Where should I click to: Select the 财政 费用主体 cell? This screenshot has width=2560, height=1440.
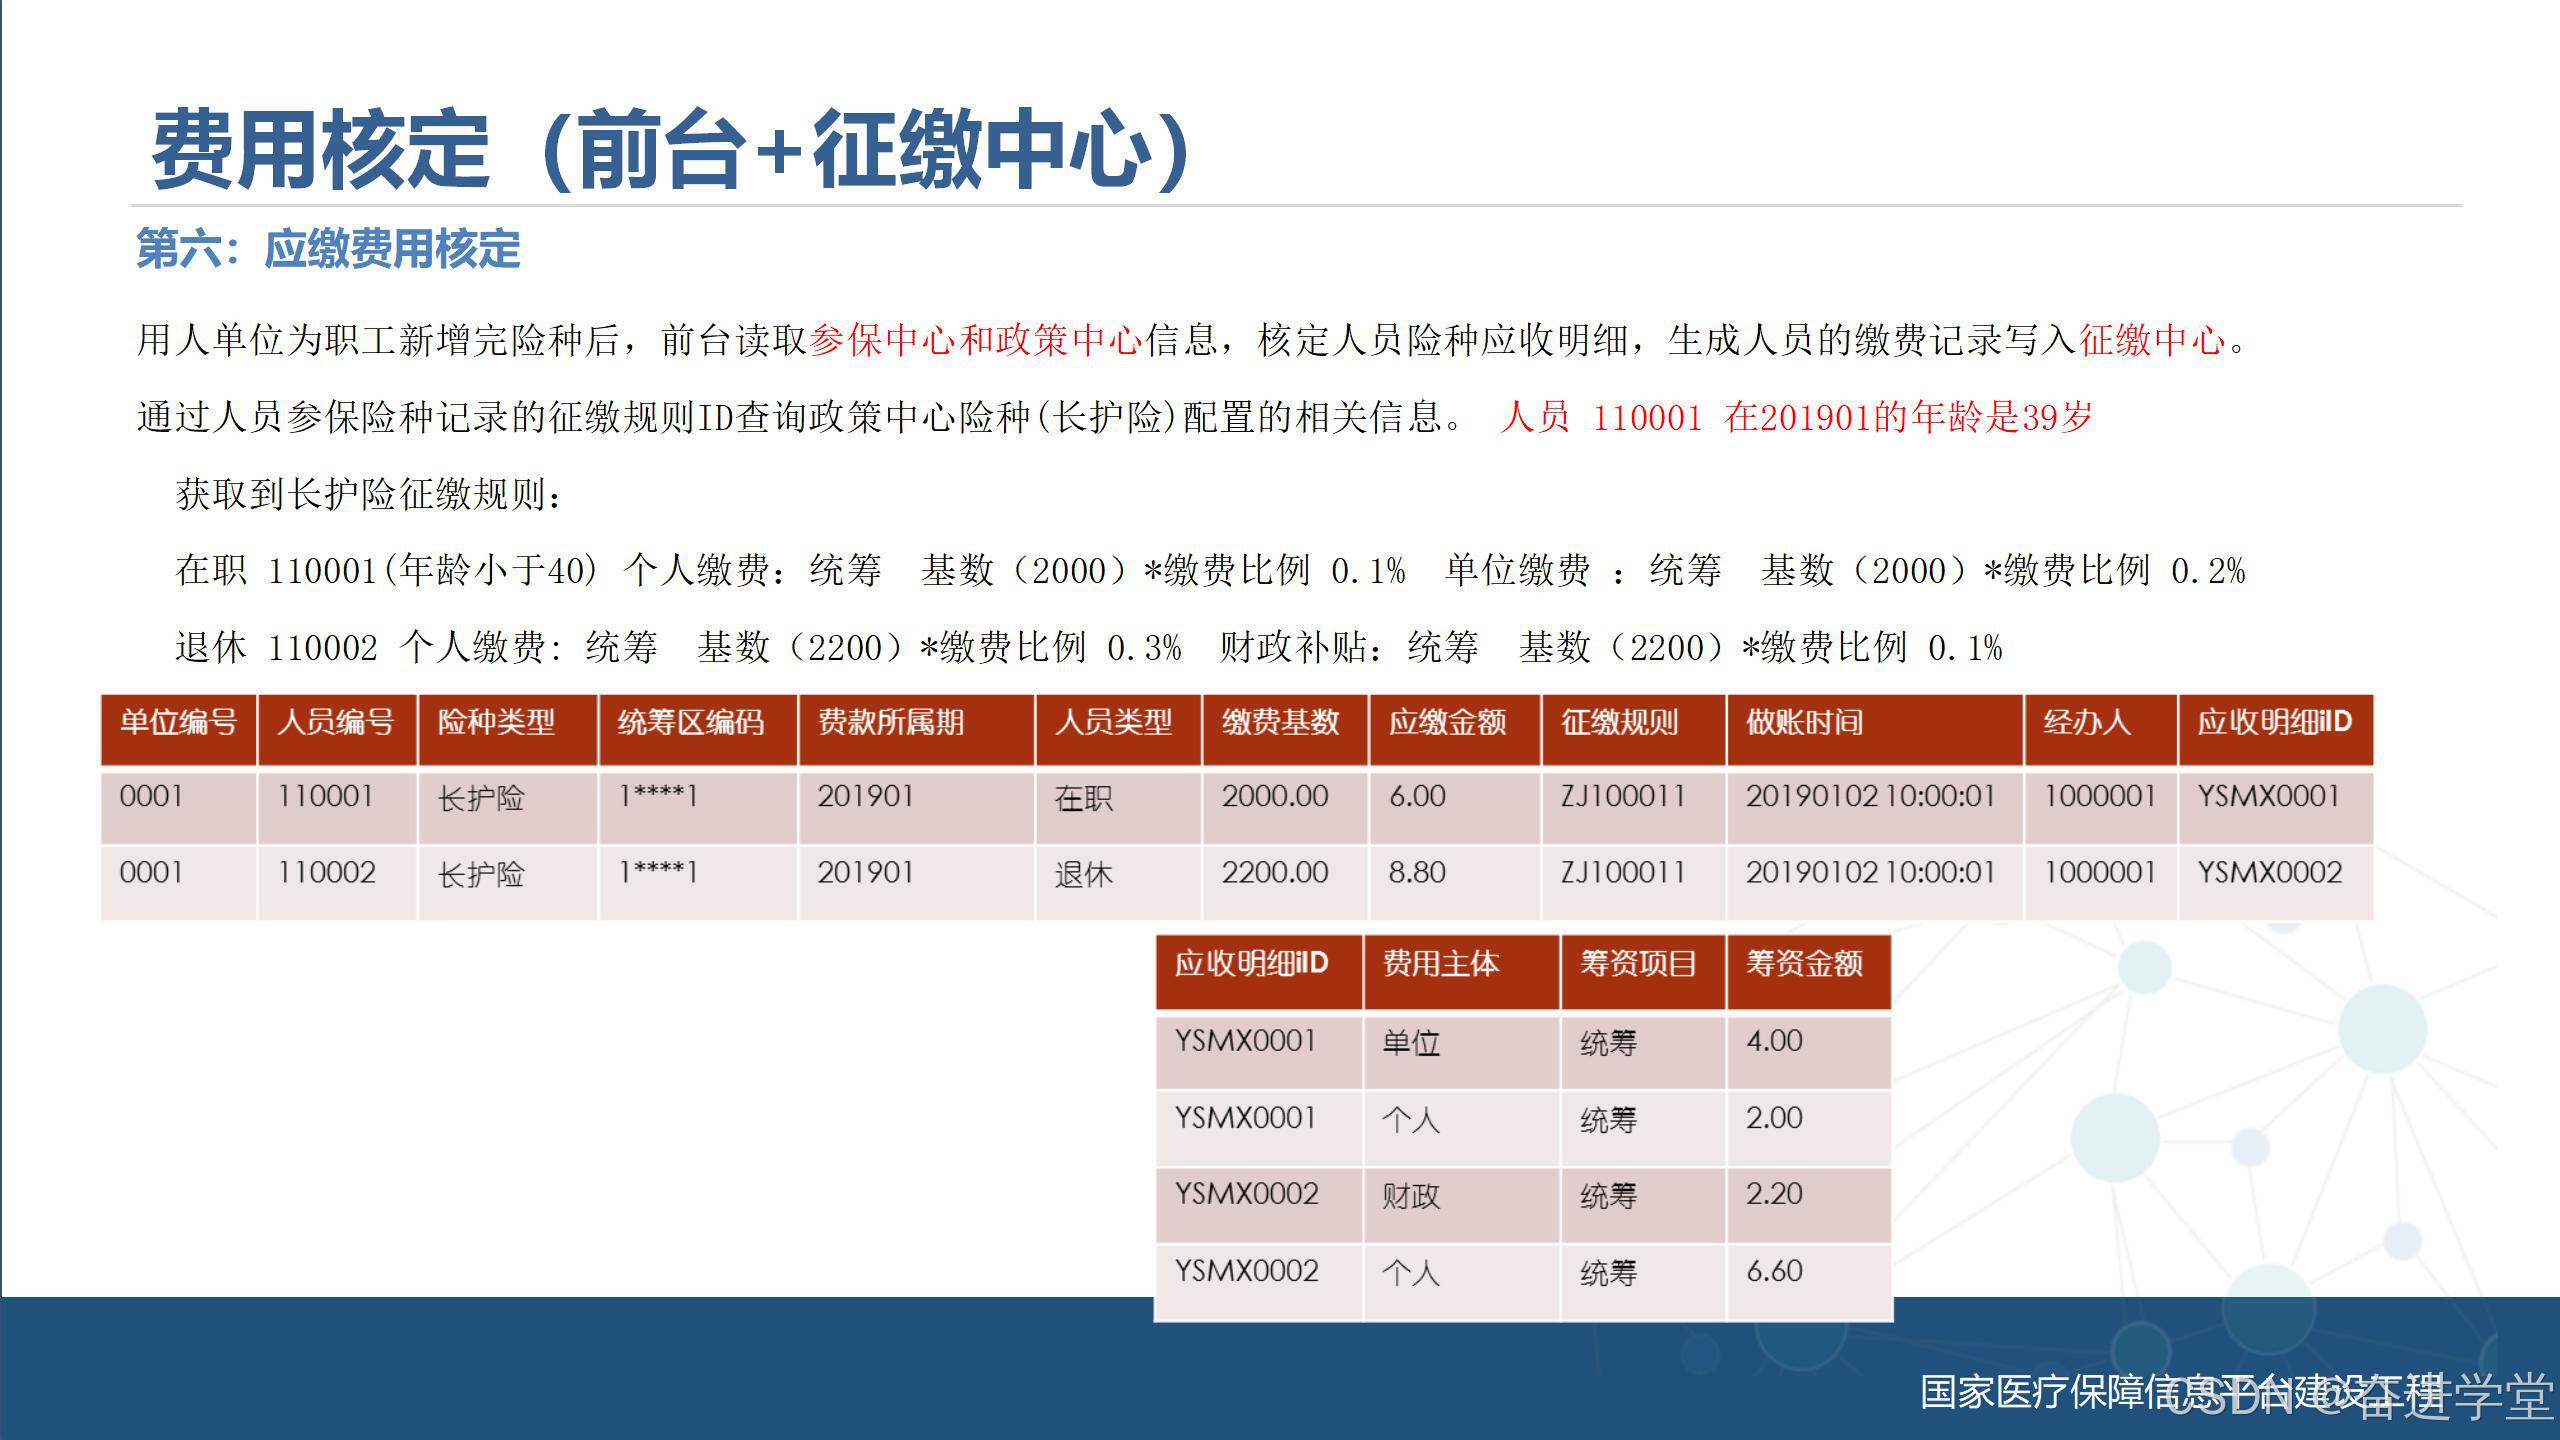pos(1410,1196)
